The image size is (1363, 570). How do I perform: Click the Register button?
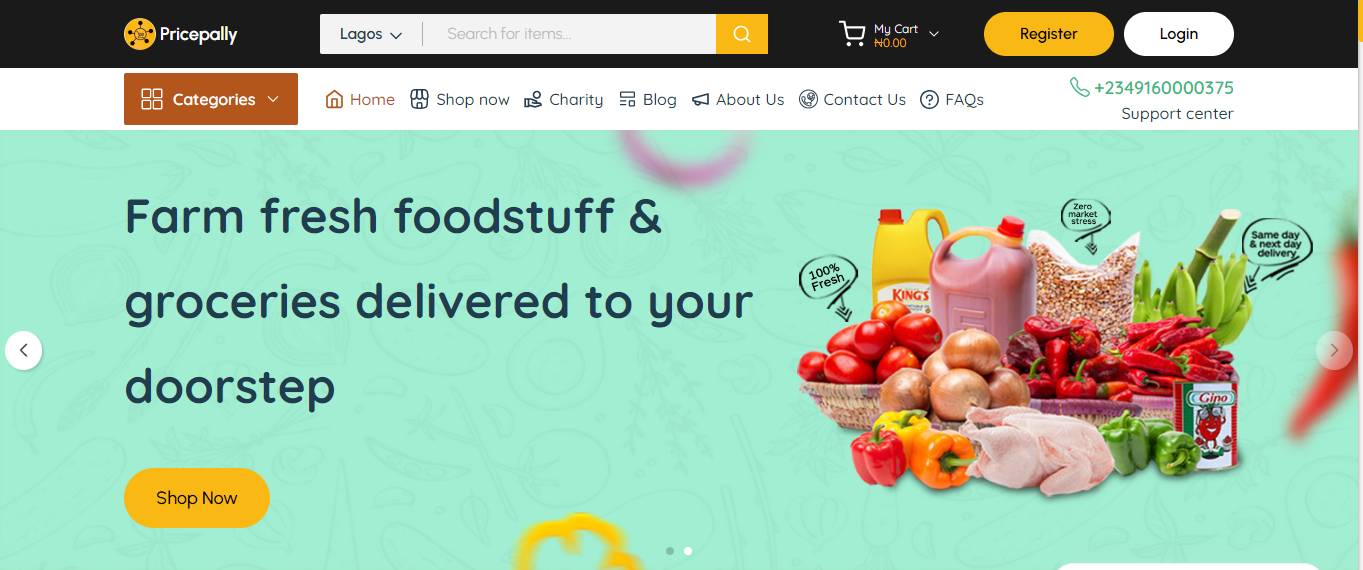1049,34
